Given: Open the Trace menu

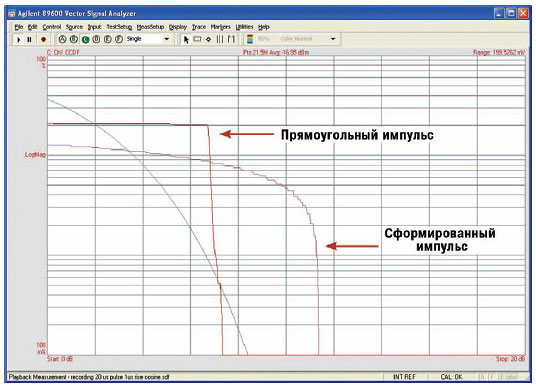Looking at the screenshot, I should [x=199, y=27].
